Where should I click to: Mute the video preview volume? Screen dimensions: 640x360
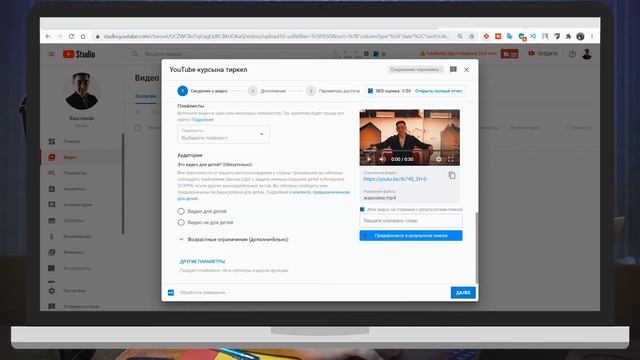point(382,159)
